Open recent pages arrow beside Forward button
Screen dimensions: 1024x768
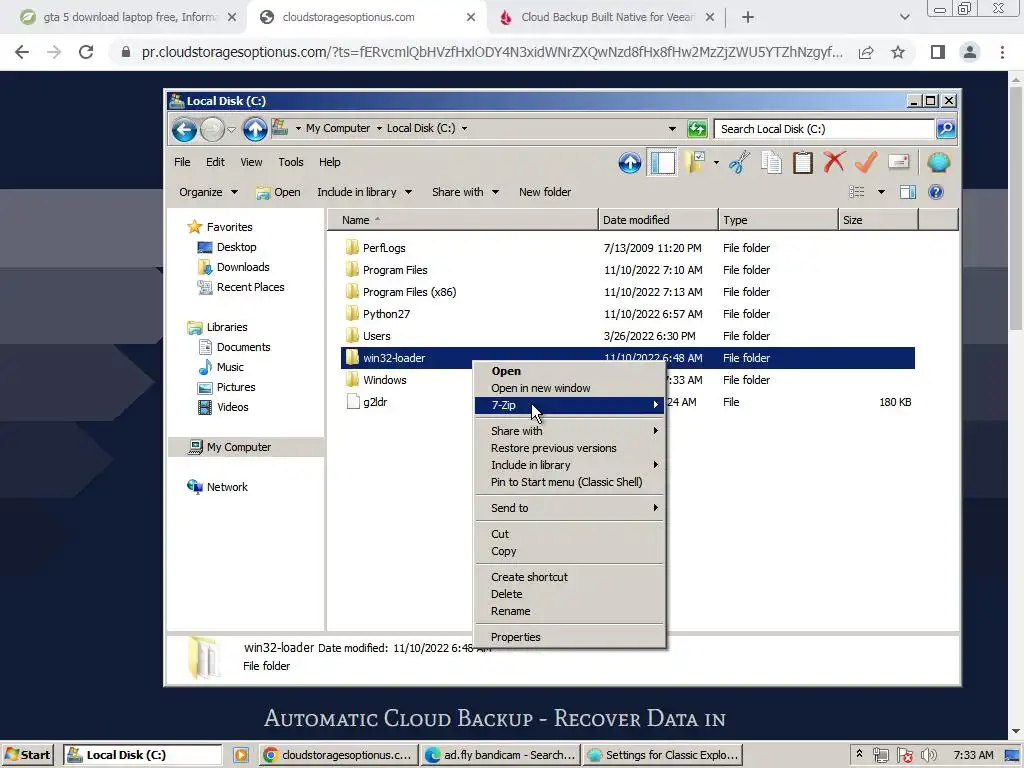coord(231,129)
